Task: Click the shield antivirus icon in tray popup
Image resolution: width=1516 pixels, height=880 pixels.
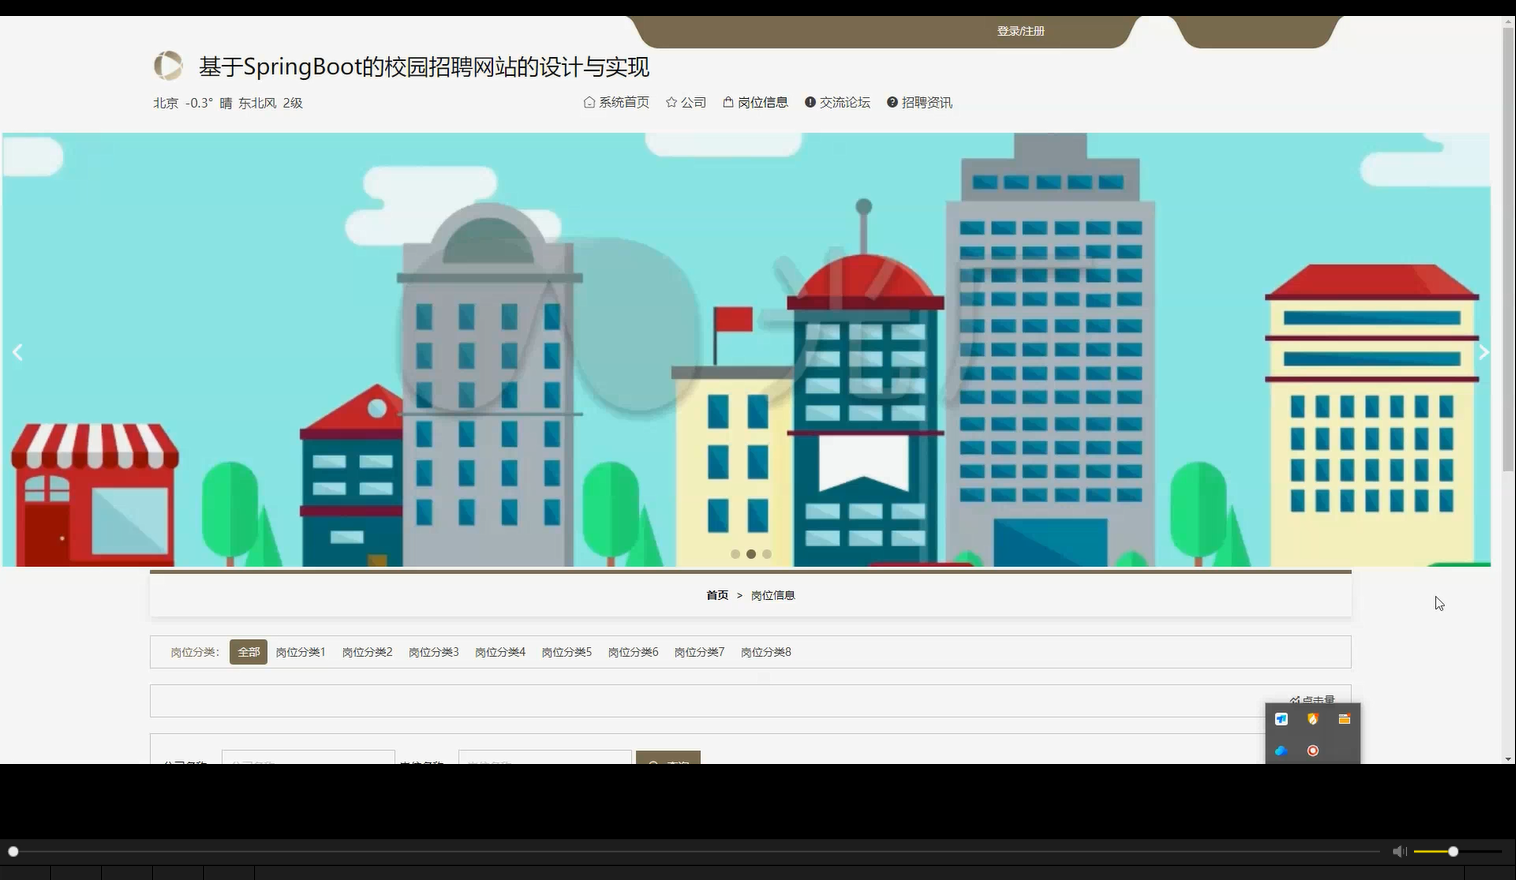Action: tap(1312, 718)
